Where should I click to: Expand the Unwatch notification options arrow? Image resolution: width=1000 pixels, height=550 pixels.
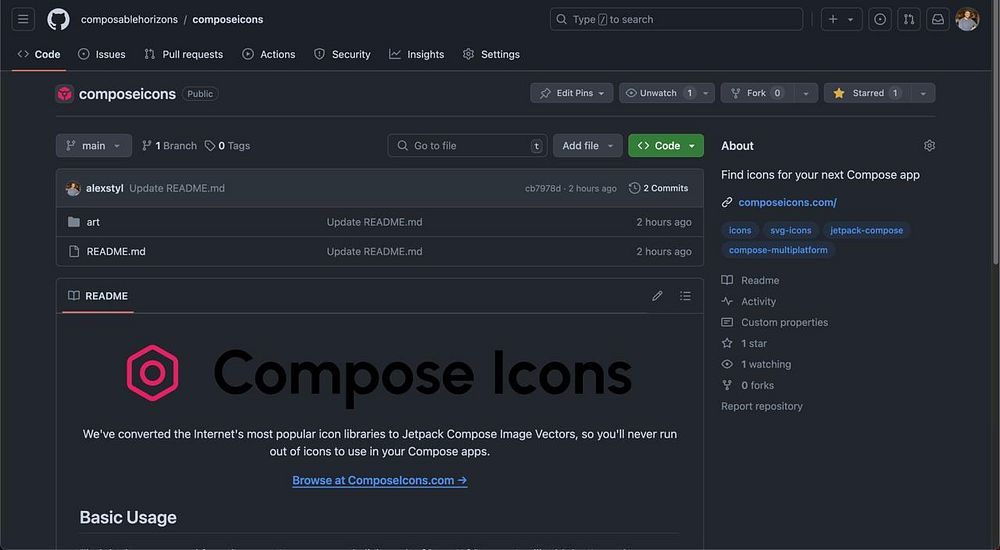pos(706,93)
